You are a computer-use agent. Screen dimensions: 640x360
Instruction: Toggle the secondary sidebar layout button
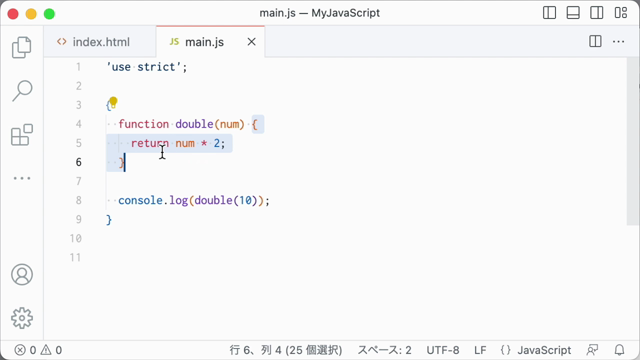click(596, 13)
